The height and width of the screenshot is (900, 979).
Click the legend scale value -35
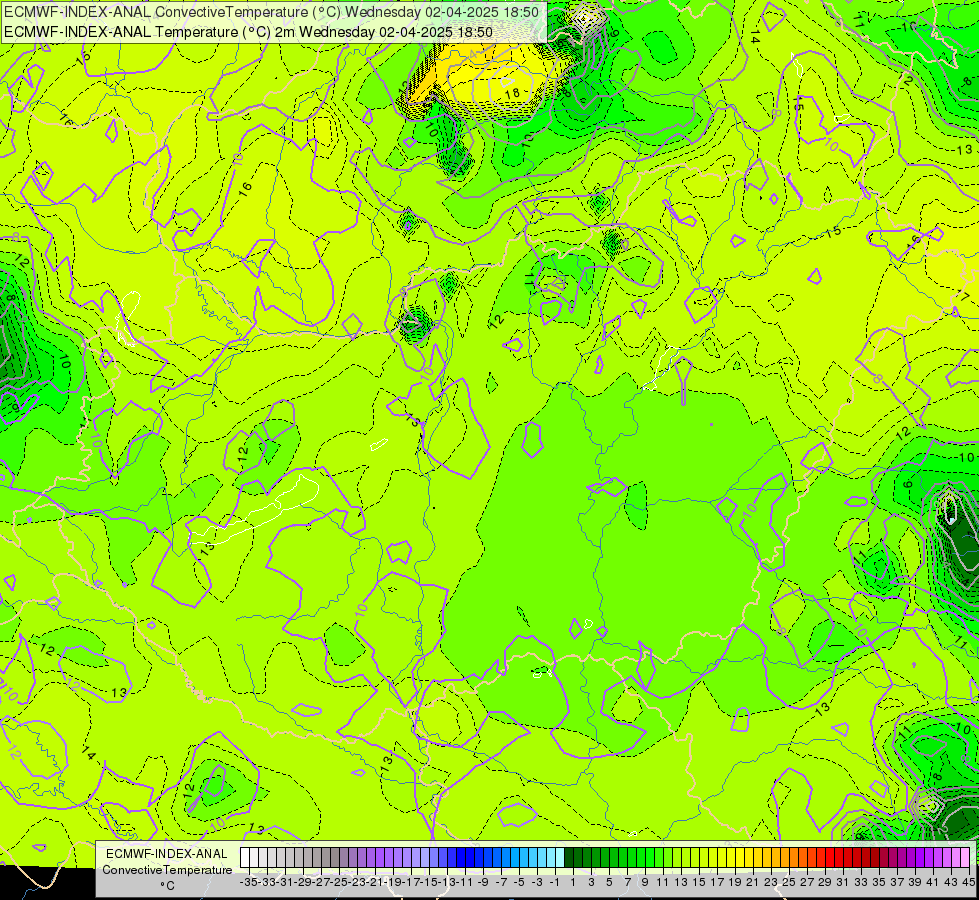tap(249, 882)
